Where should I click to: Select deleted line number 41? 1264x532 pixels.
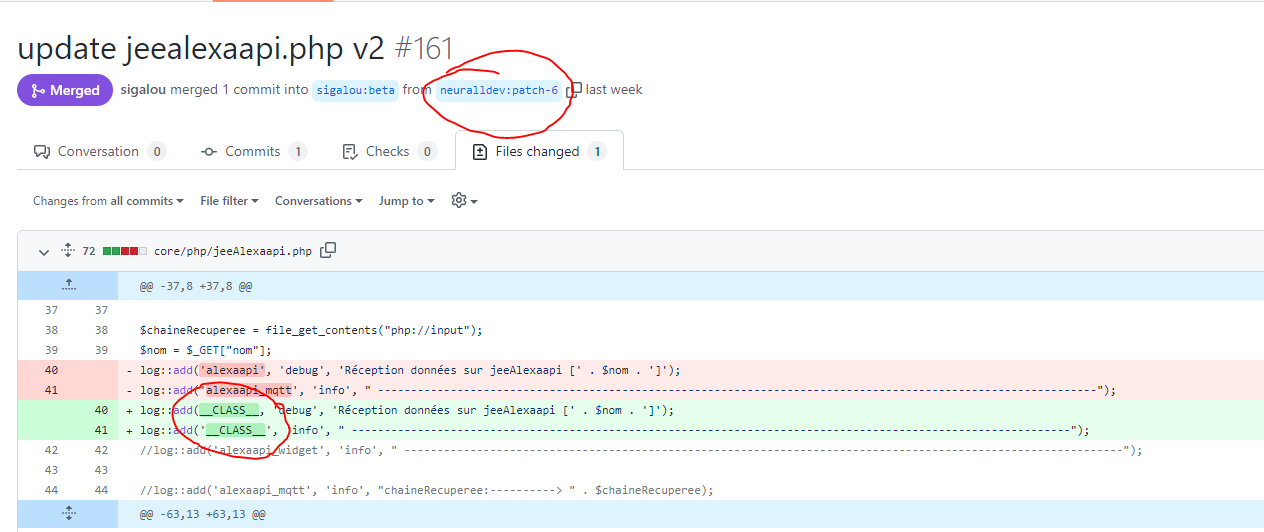(x=51, y=390)
